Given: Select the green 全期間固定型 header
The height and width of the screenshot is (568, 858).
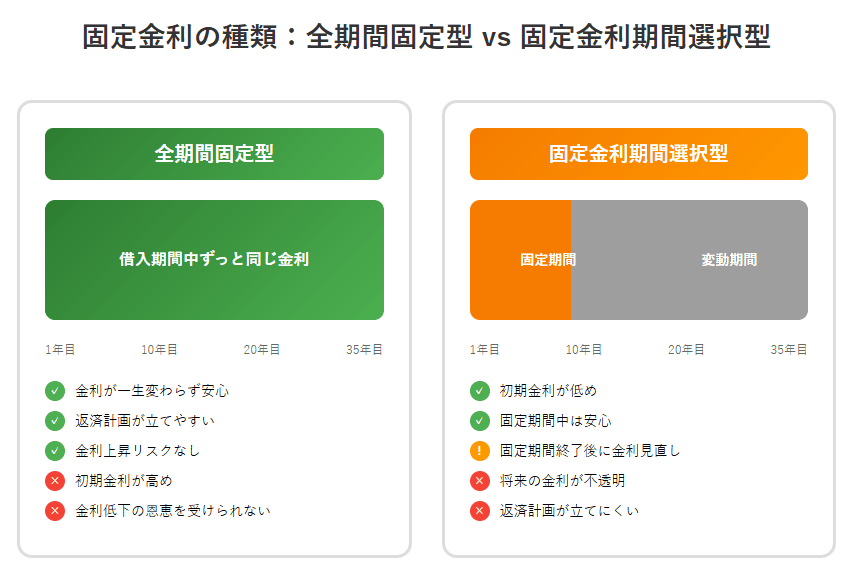Looking at the screenshot, I should (x=214, y=154).
